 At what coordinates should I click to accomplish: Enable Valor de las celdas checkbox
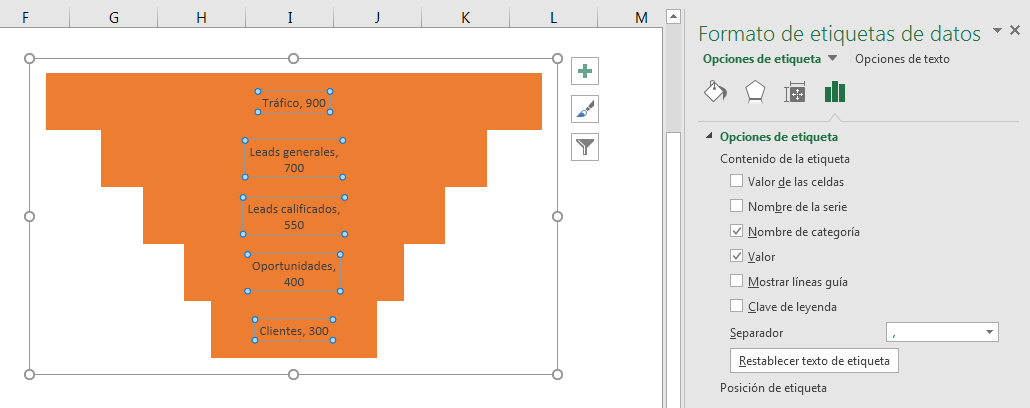[x=736, y=181]
